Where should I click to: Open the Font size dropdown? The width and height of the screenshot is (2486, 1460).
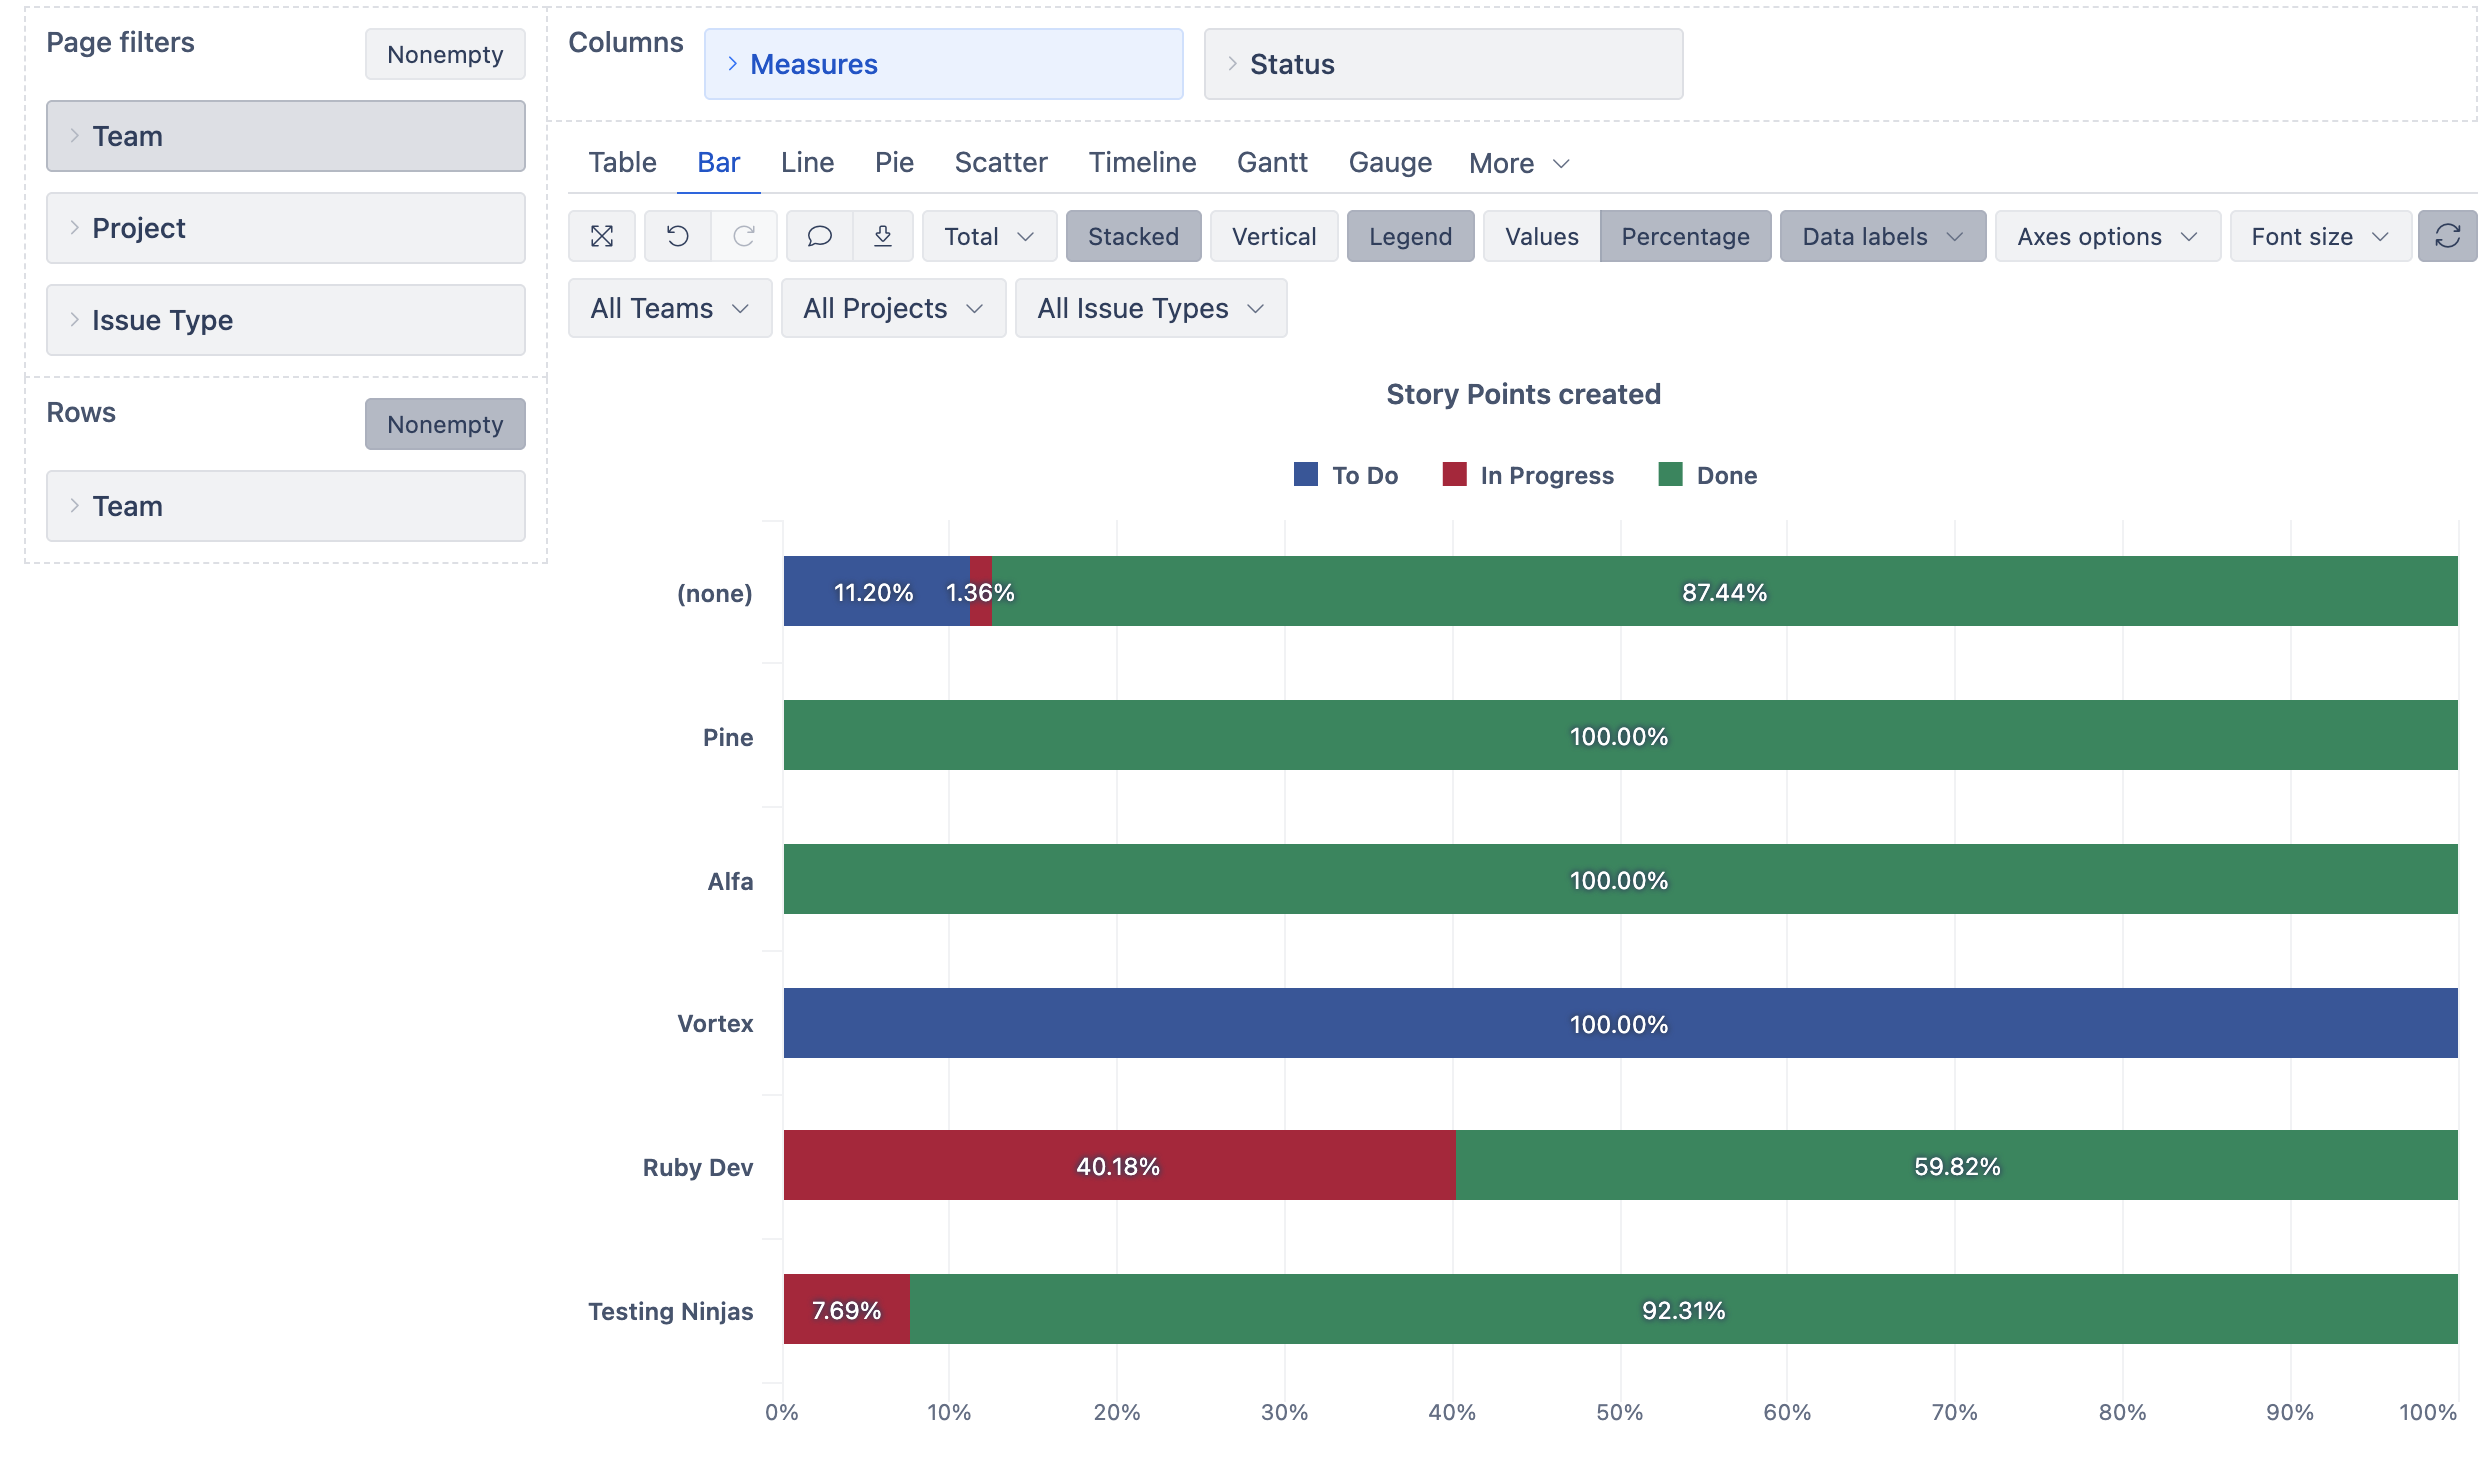point(2319,236)
